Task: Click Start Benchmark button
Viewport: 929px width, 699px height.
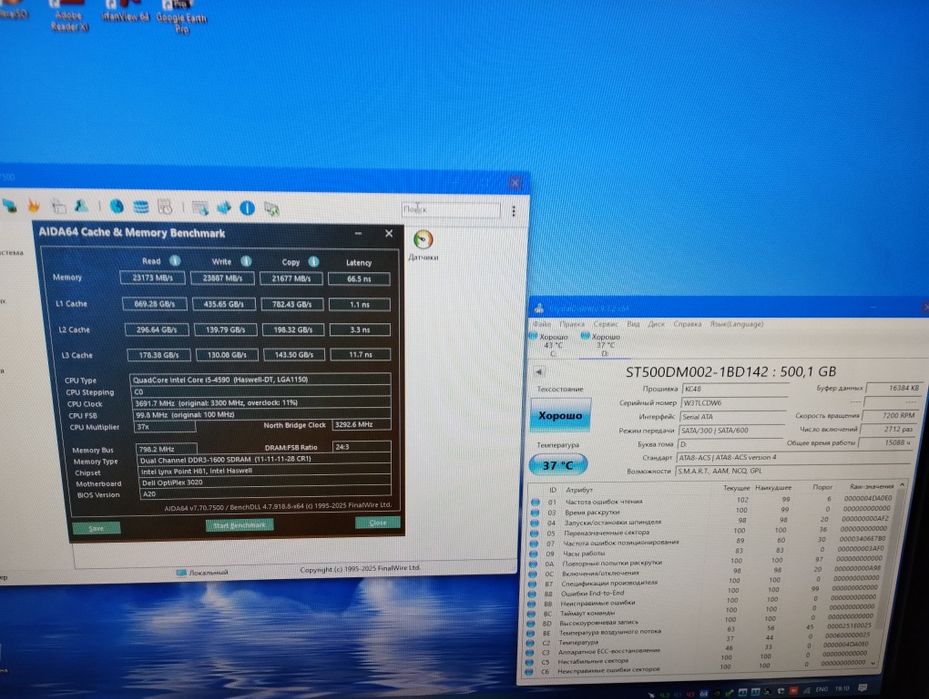Action: click(x=239, y=525)
